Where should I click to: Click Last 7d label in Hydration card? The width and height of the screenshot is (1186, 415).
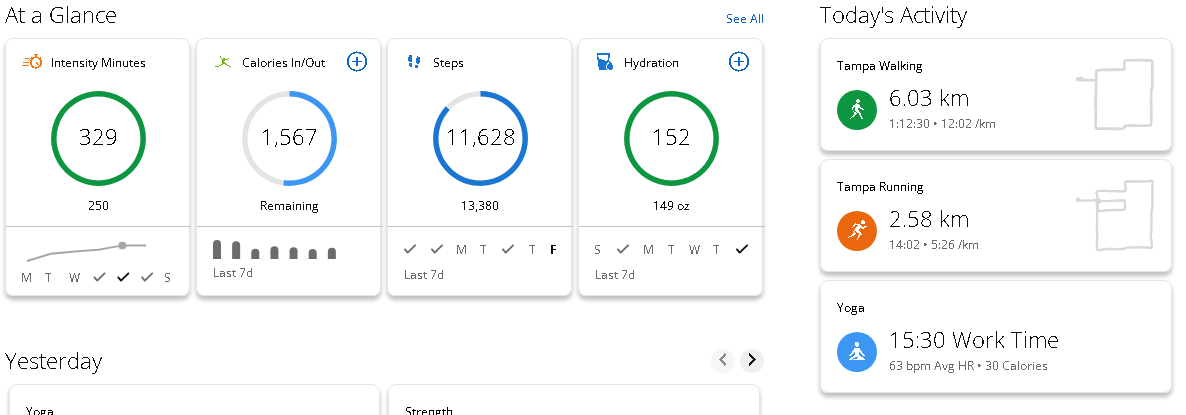click(615, 274)
